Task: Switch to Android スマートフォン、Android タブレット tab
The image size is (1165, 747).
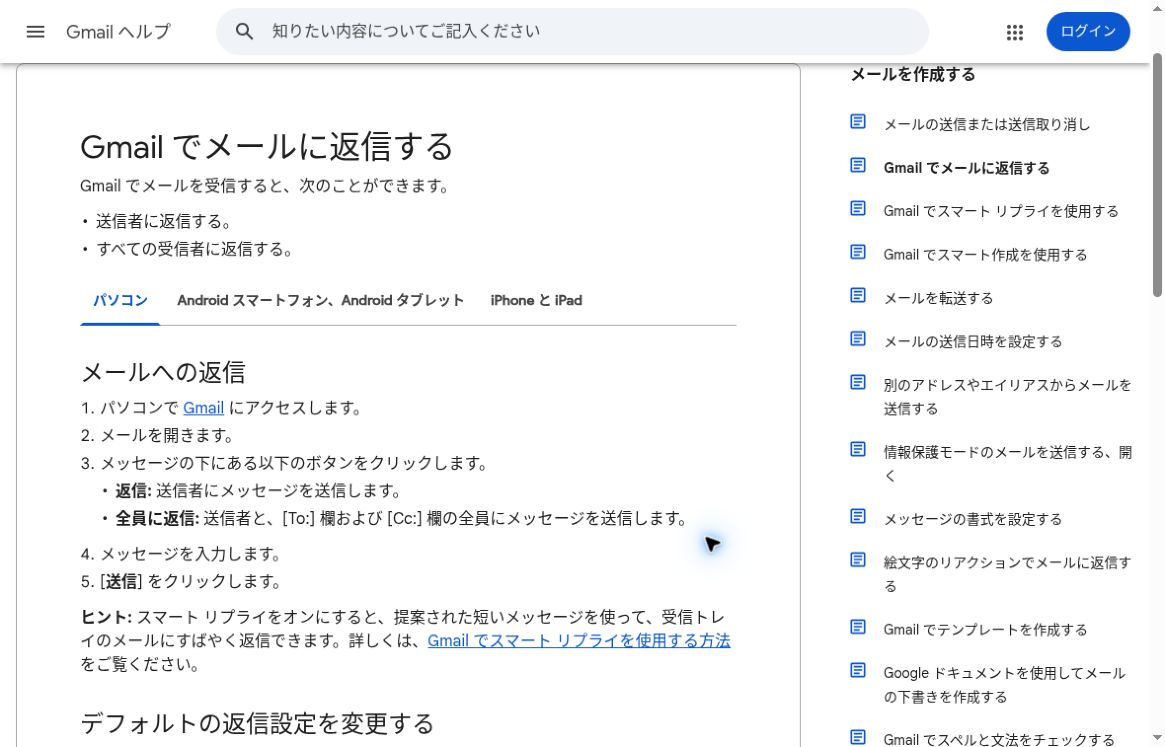Action: click(x=320, y=300)
